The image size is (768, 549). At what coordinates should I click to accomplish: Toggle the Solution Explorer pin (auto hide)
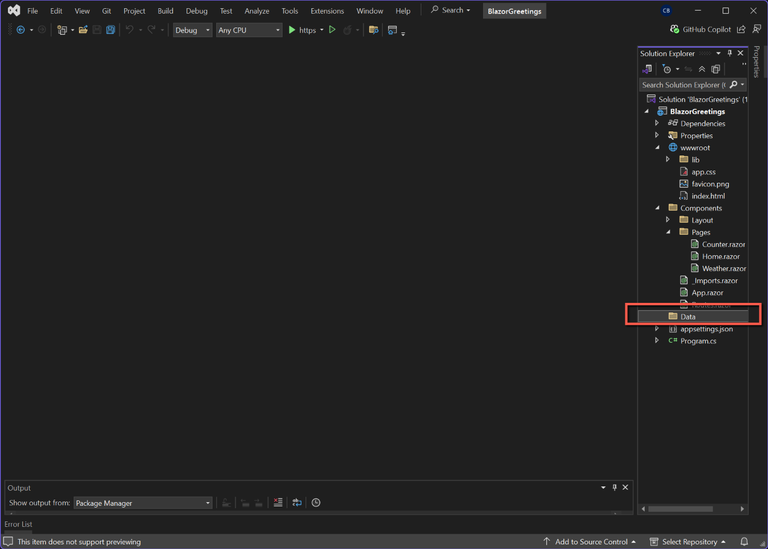pos(729,53)
